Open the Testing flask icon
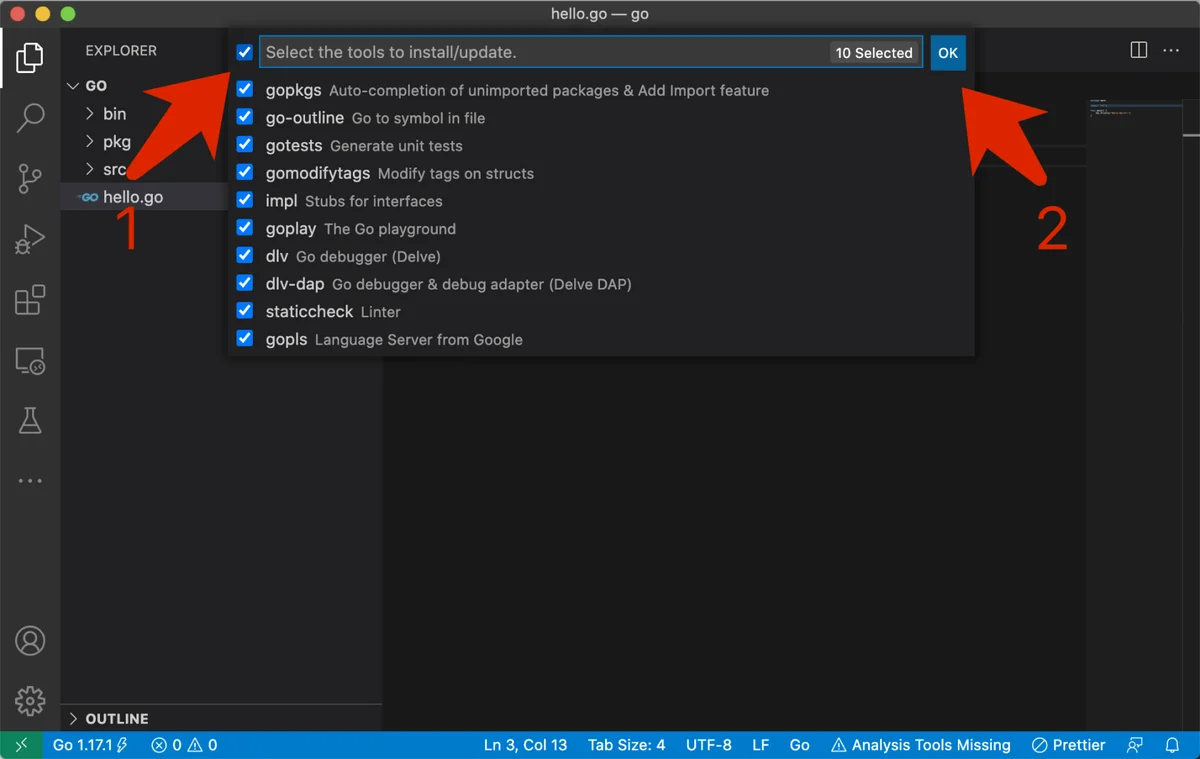1200x759 pixels. (x=30, y=421)
